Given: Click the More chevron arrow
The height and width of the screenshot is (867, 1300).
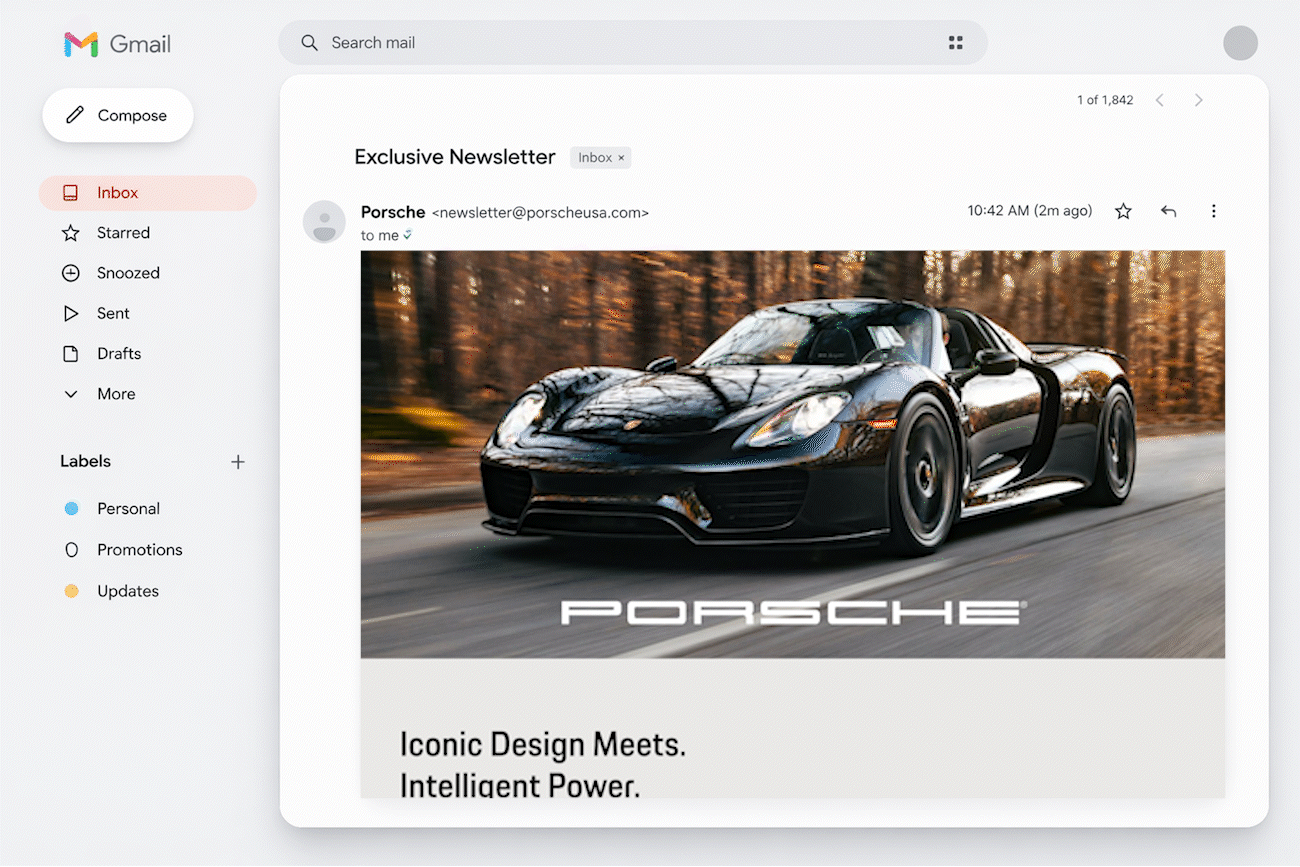Looking at the screenshot, I should (70, 394).
